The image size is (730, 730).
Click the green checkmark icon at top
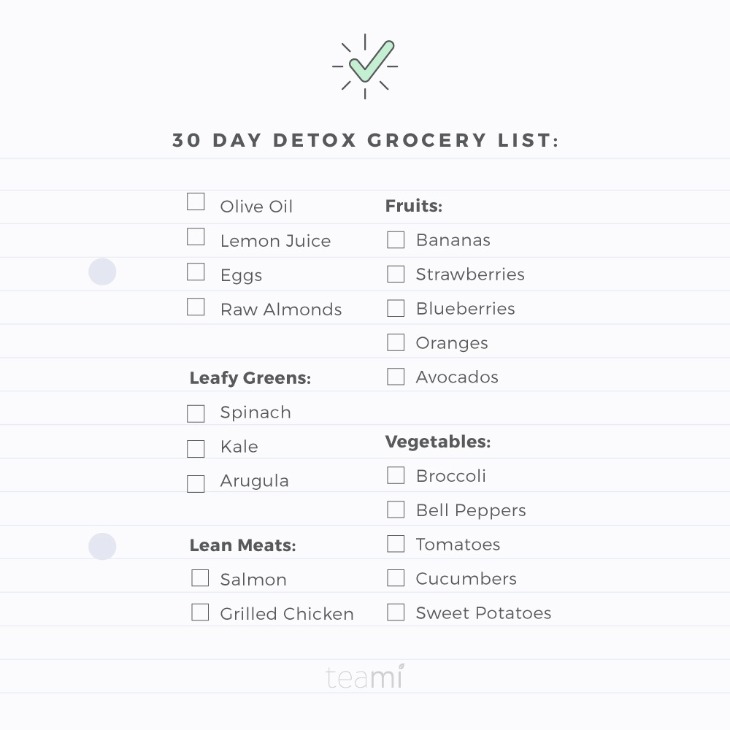coord(365,66)
